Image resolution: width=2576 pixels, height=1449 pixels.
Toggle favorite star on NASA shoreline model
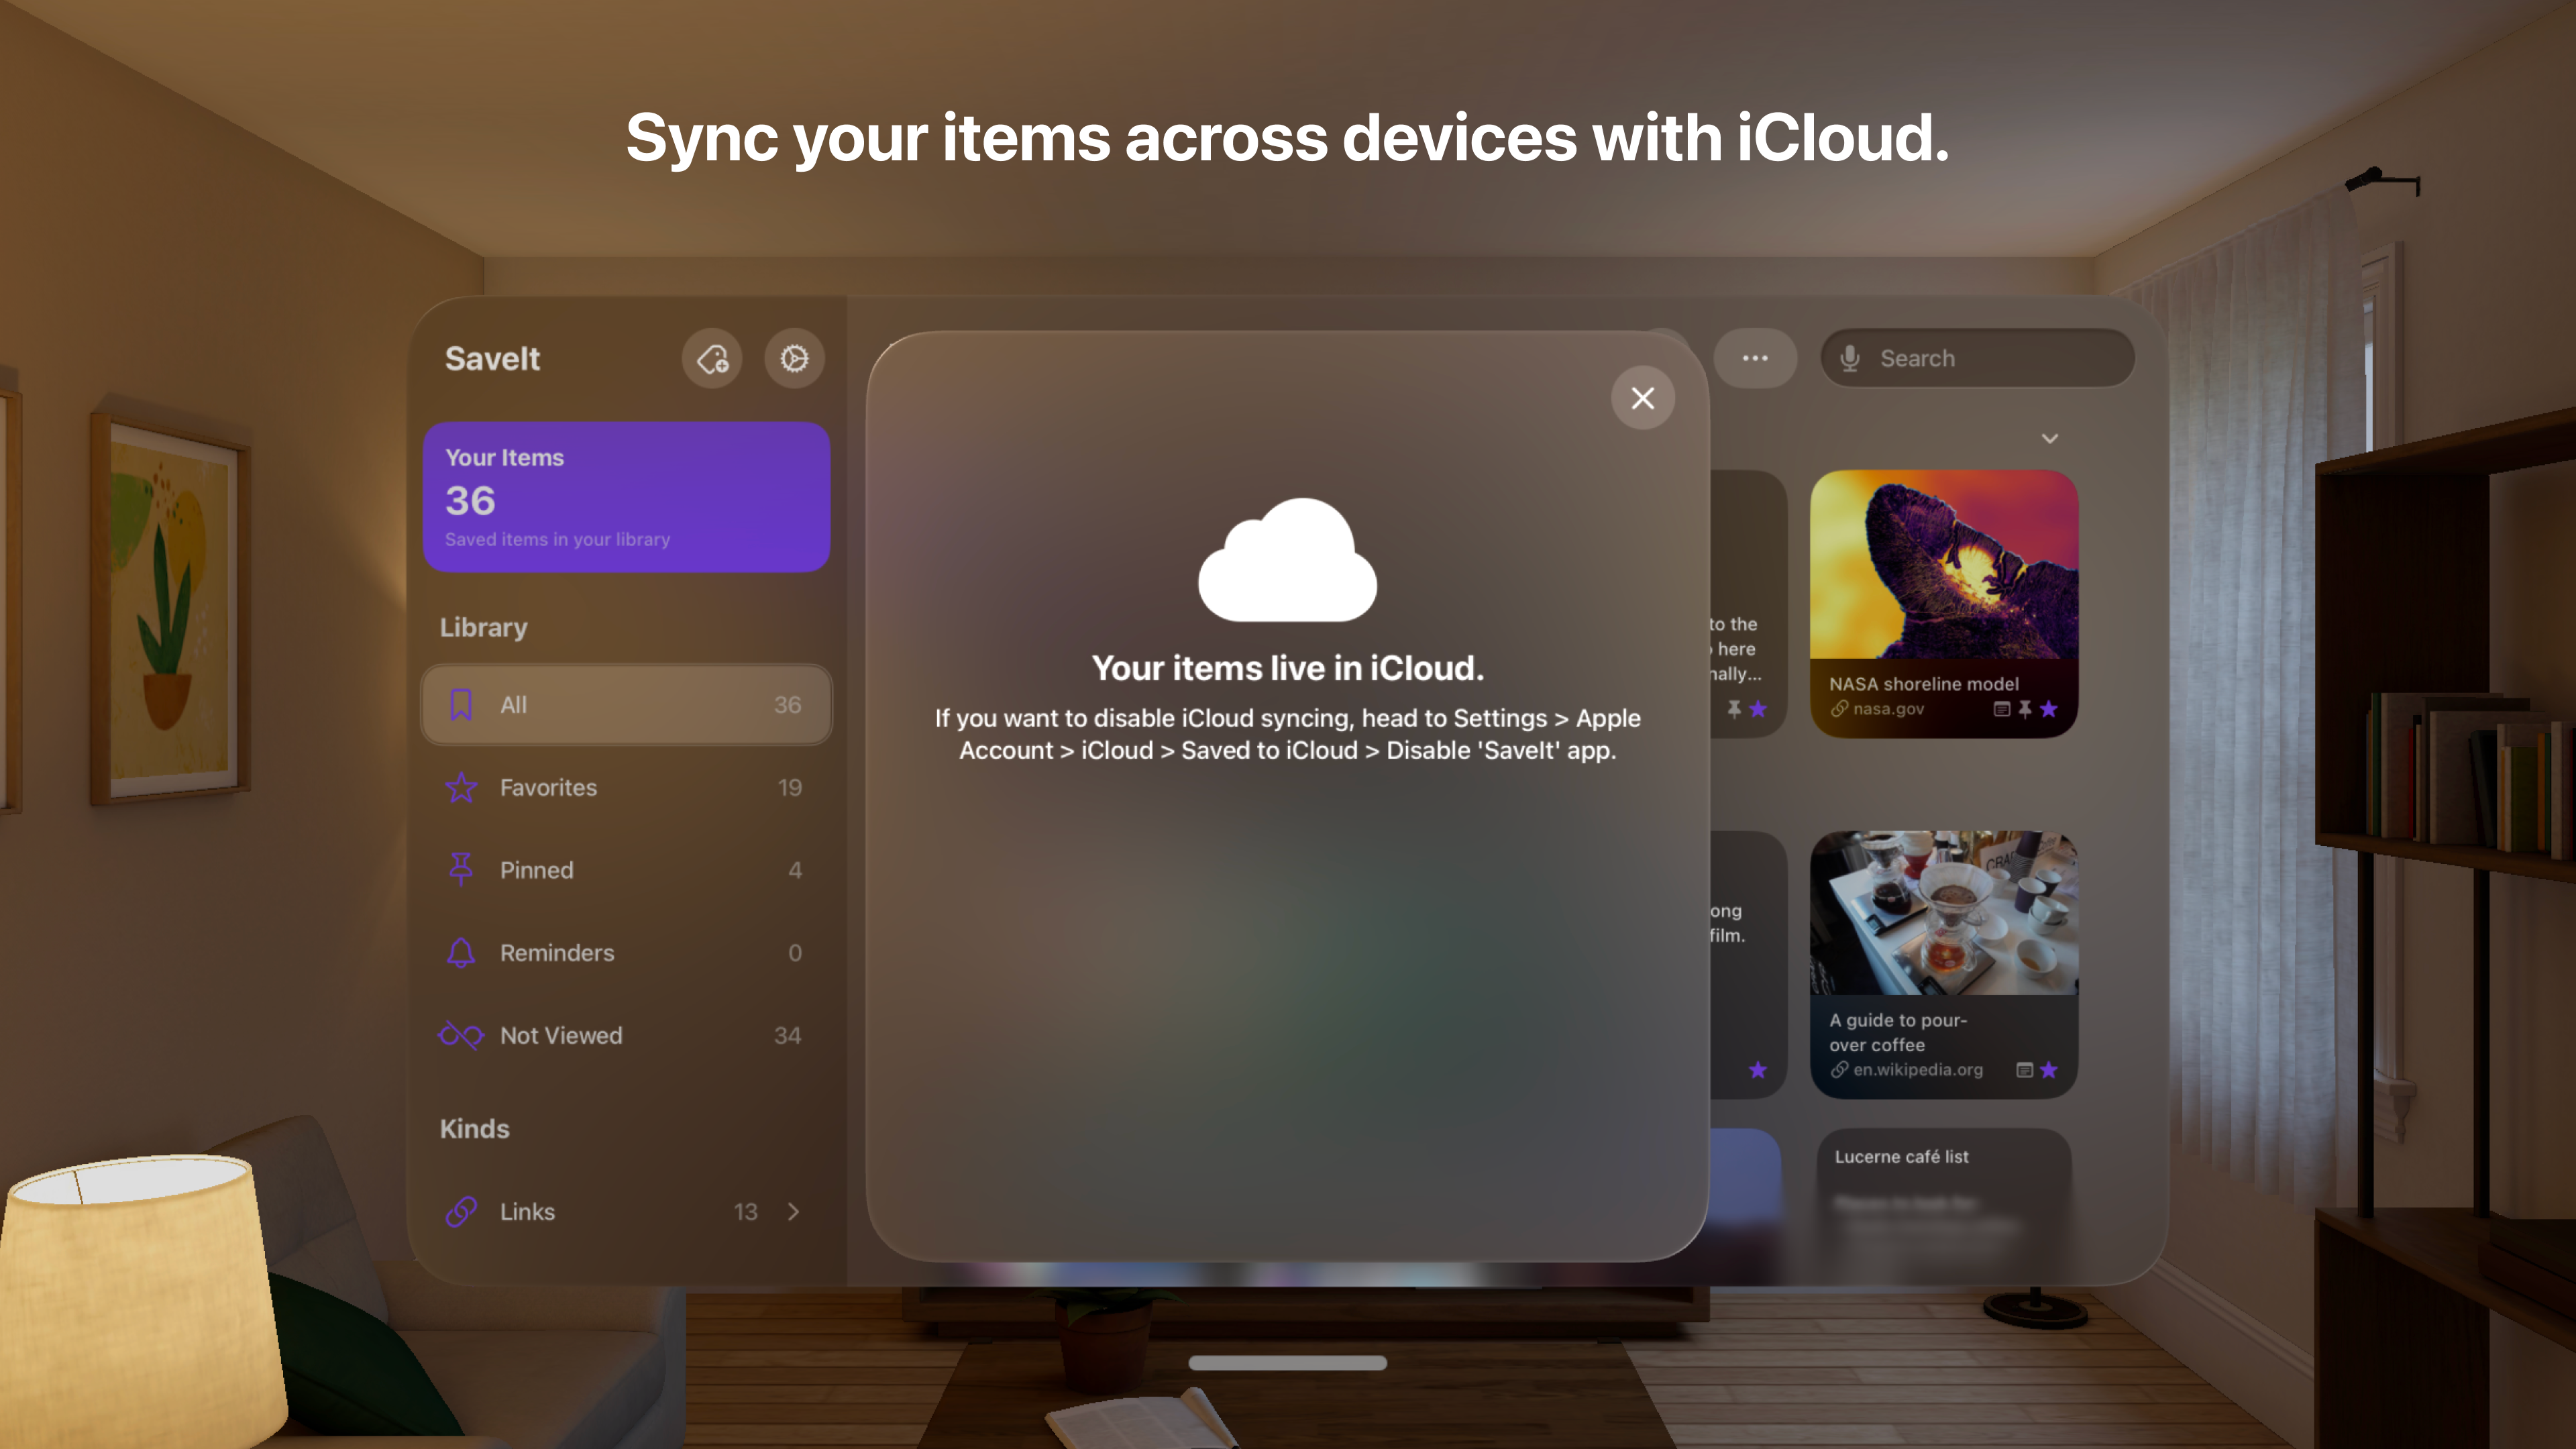click(2048, 709)
